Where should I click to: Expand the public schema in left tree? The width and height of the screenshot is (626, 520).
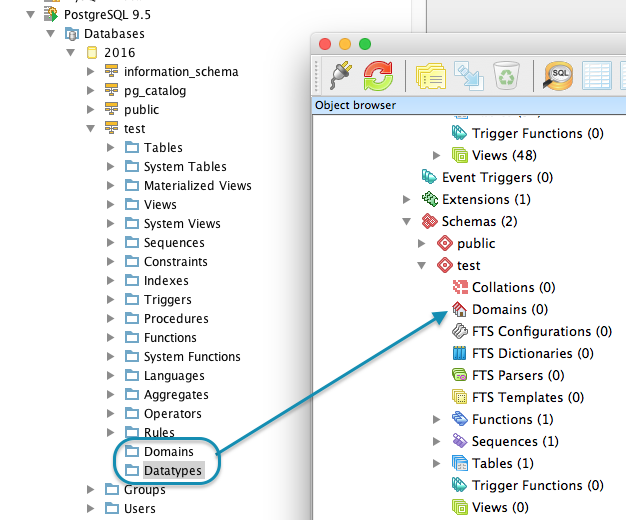[x=91, y=109]
